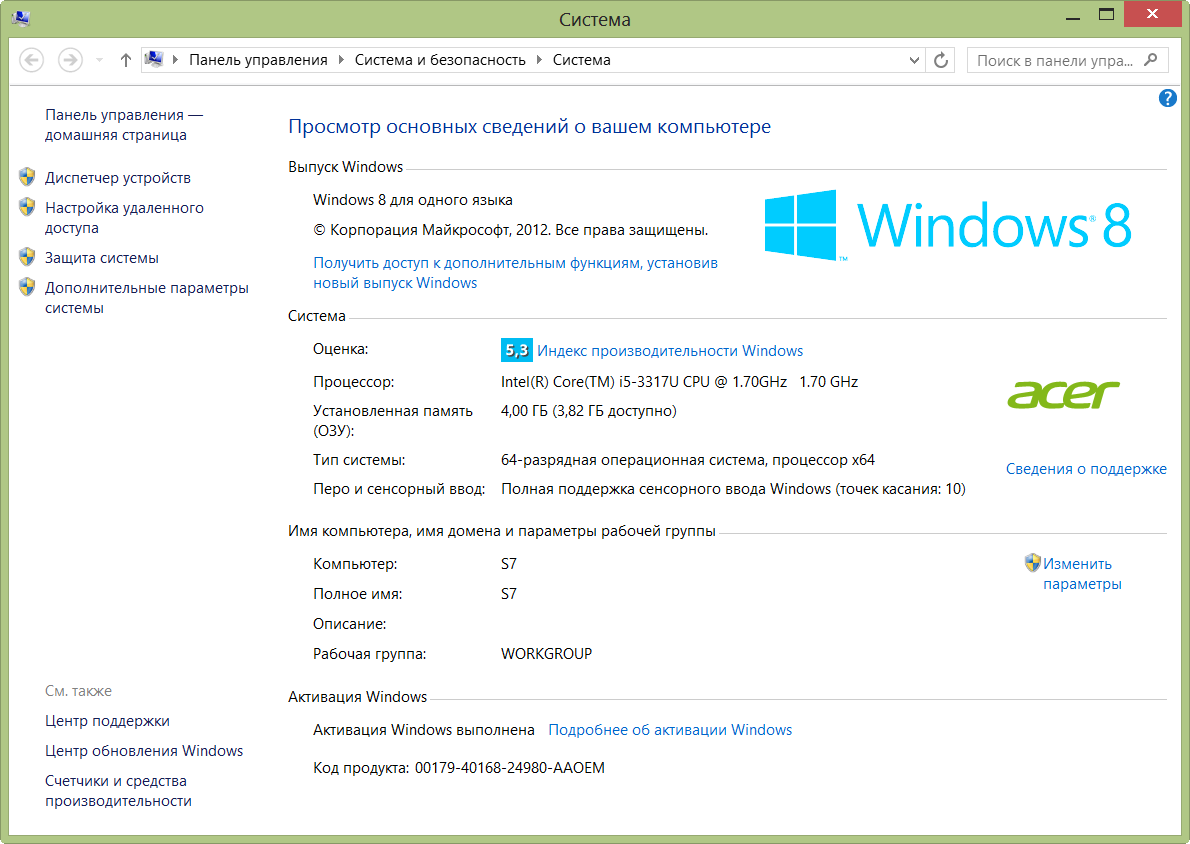Open Сведения о поддержке link
Viewport: 1190px width, 844px height.
pyautogui.click(x=1086, y=469)
